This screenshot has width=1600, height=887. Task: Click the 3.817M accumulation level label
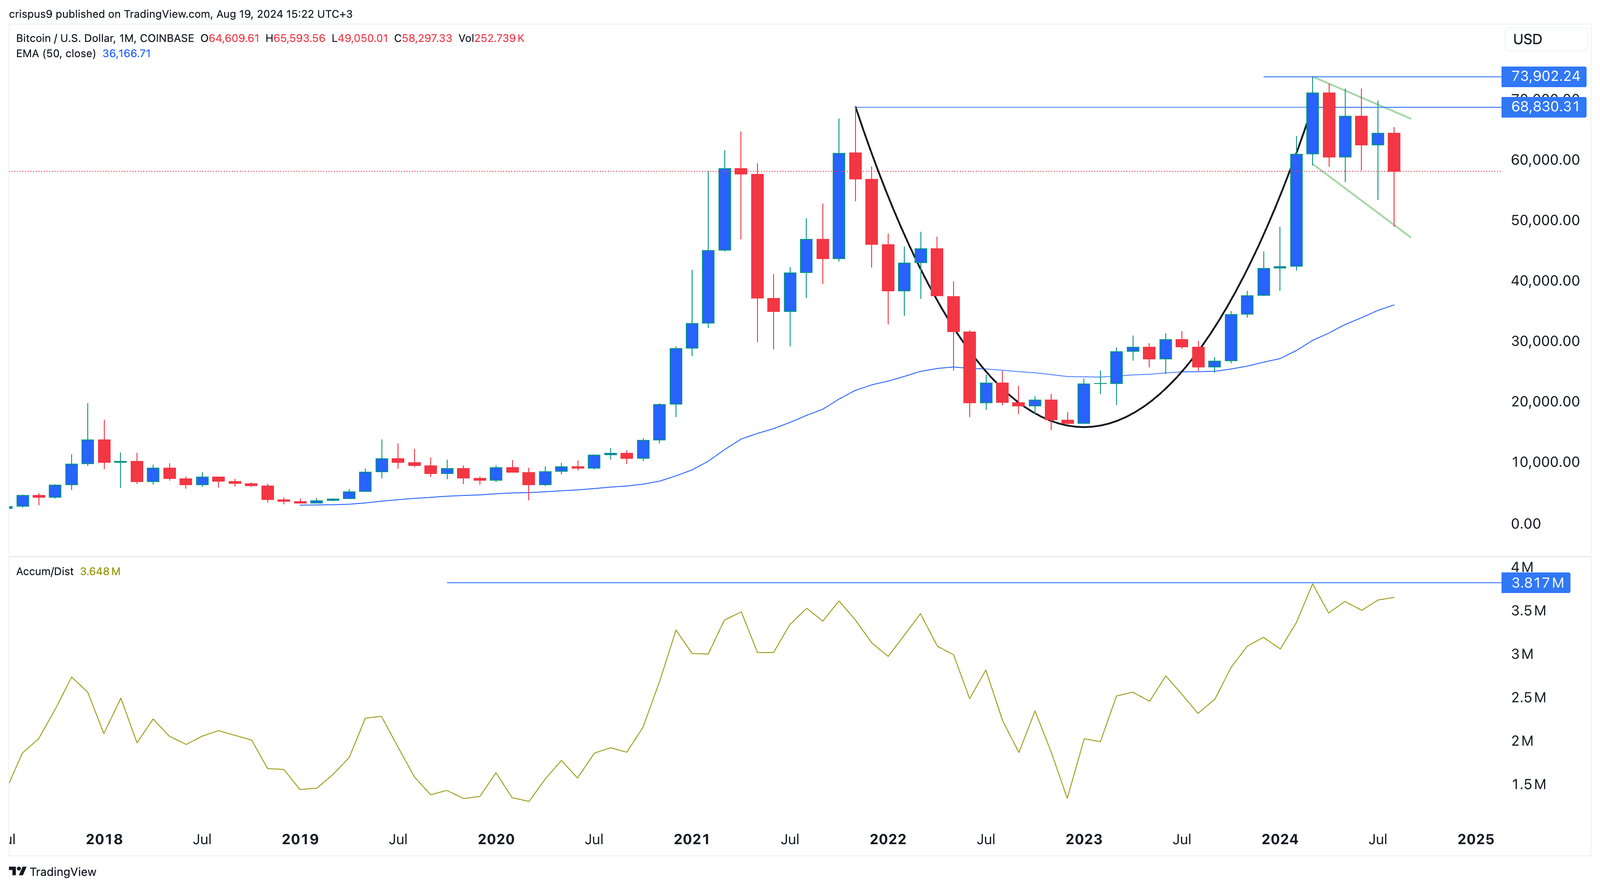(x=1535, y=582)
